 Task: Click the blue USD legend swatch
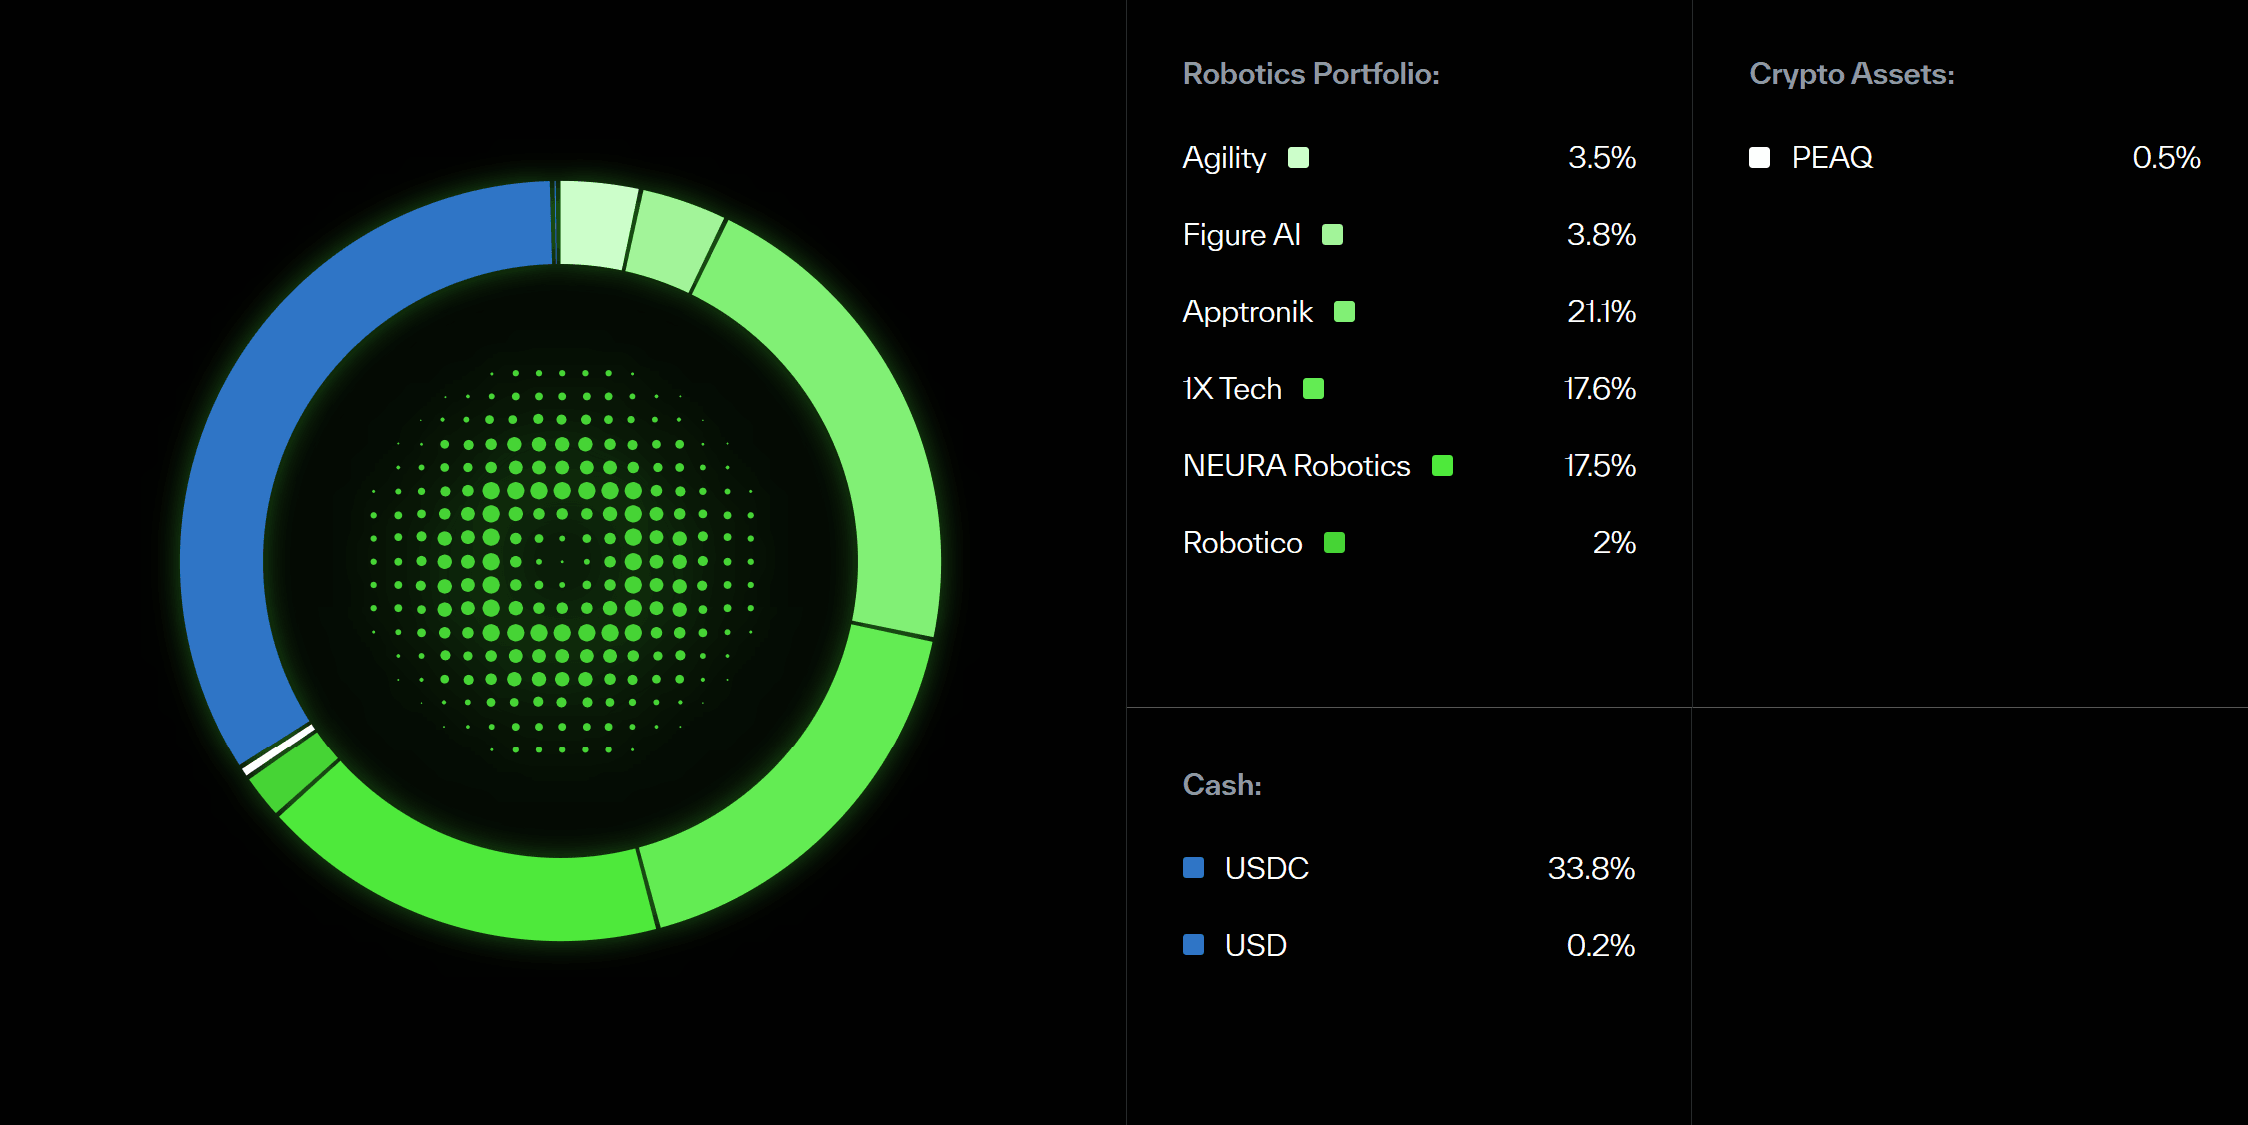(x=1193, y=945)
